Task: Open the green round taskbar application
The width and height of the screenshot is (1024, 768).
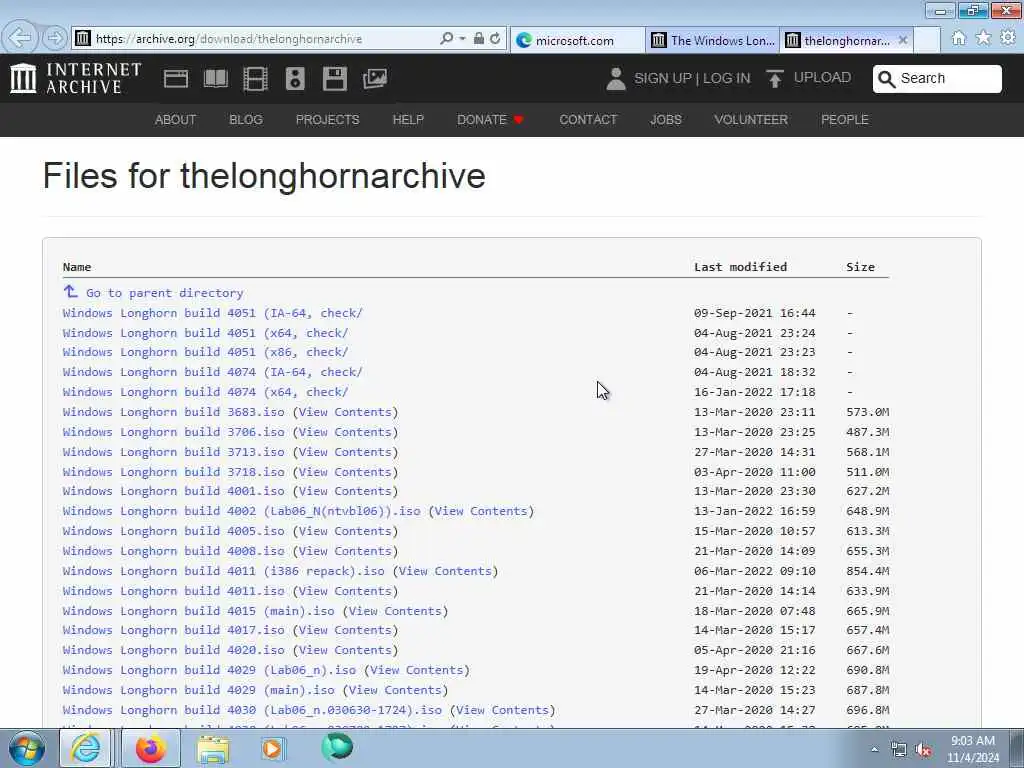Action: [x=337, y=748]
